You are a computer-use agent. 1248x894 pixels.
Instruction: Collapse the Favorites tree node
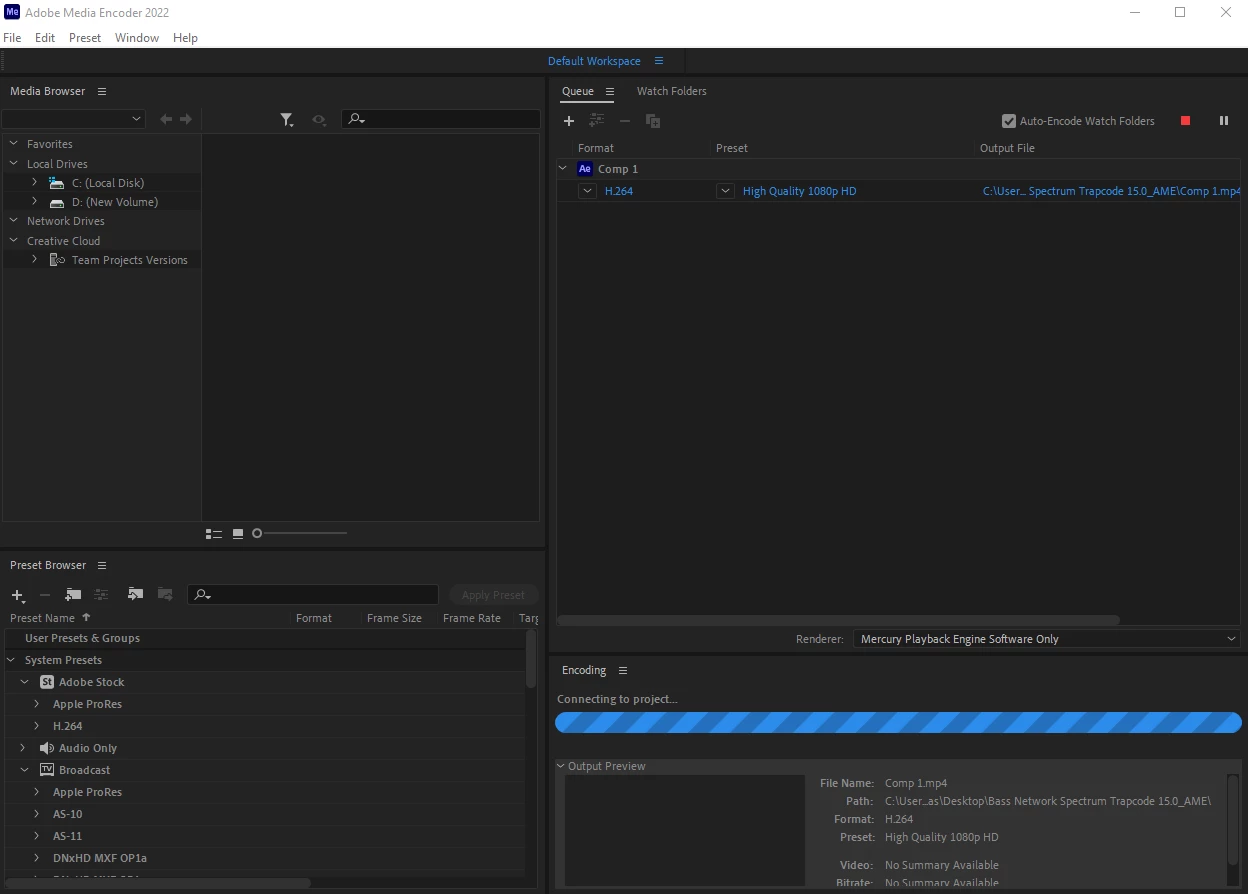[14, 144]
